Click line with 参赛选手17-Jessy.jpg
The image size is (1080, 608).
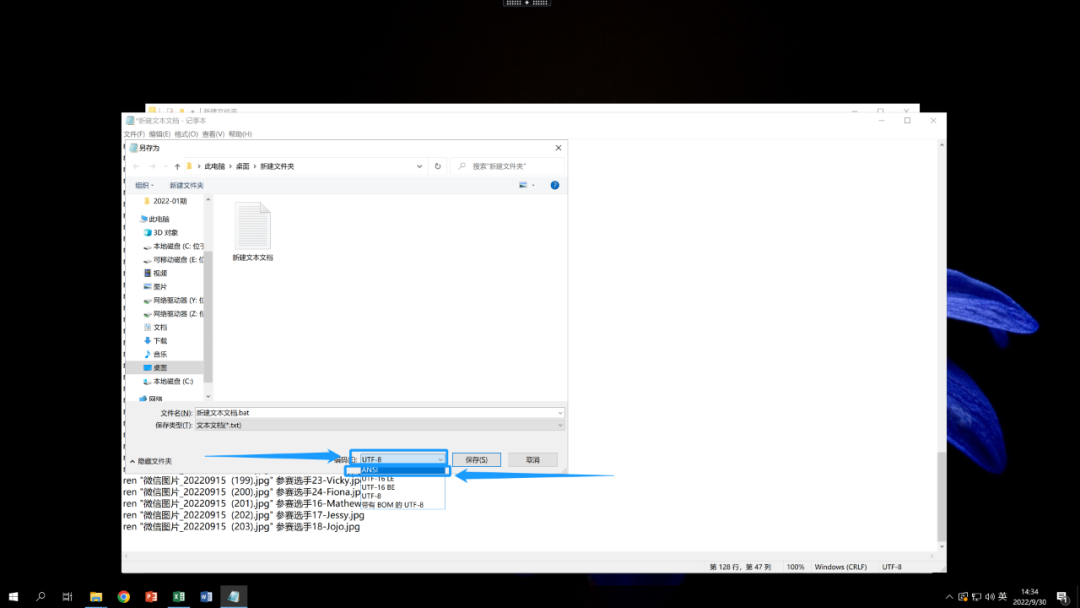(244, 515)
